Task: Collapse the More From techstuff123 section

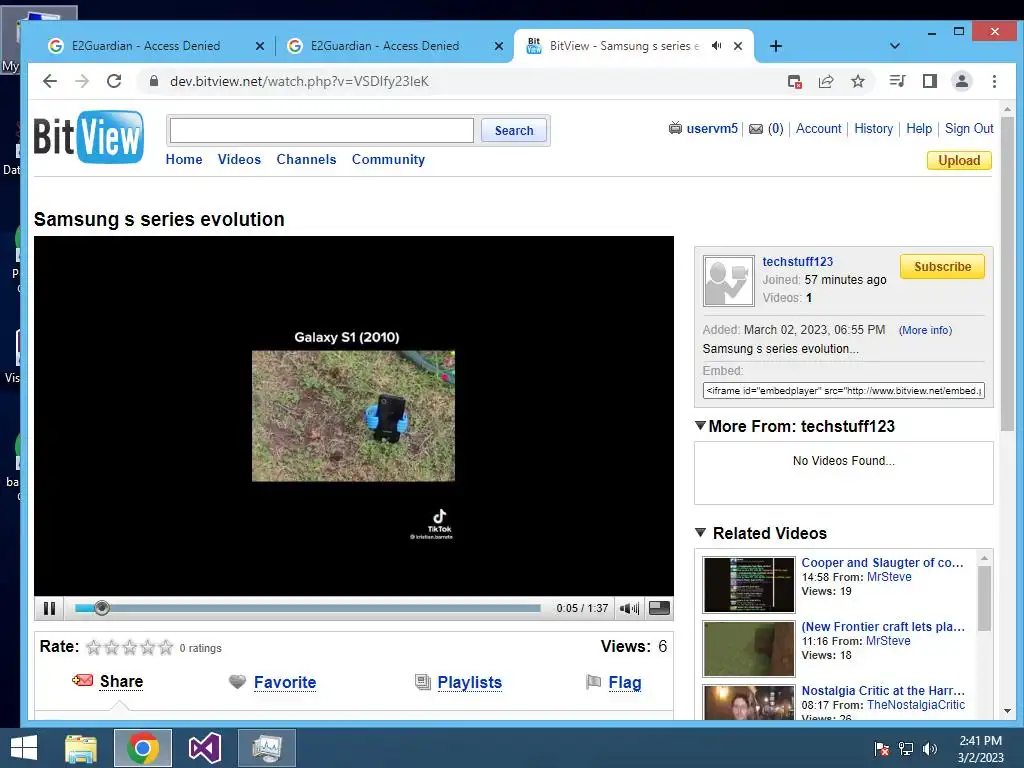Action: [x=700, y=426]
